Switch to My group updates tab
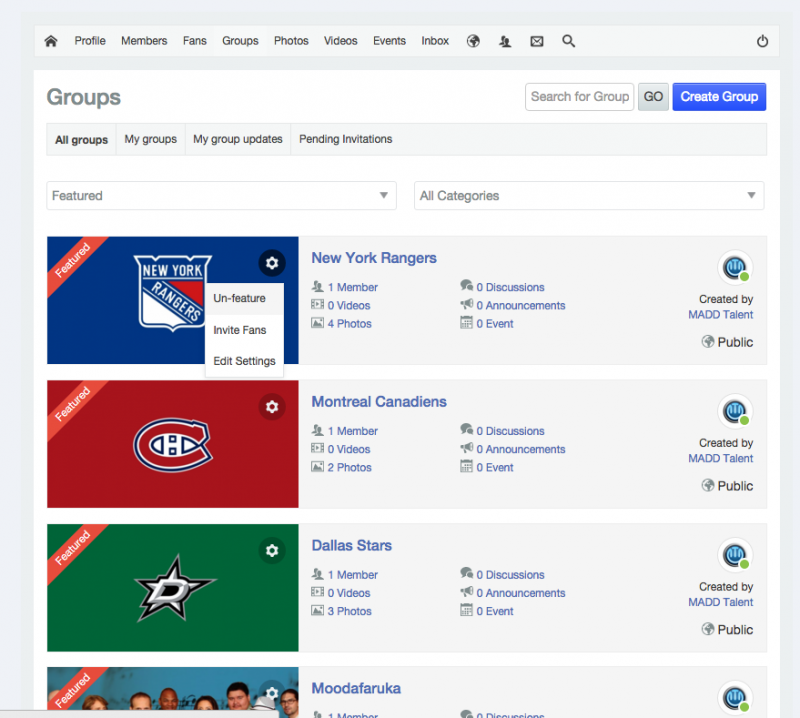 pos(238,139)
